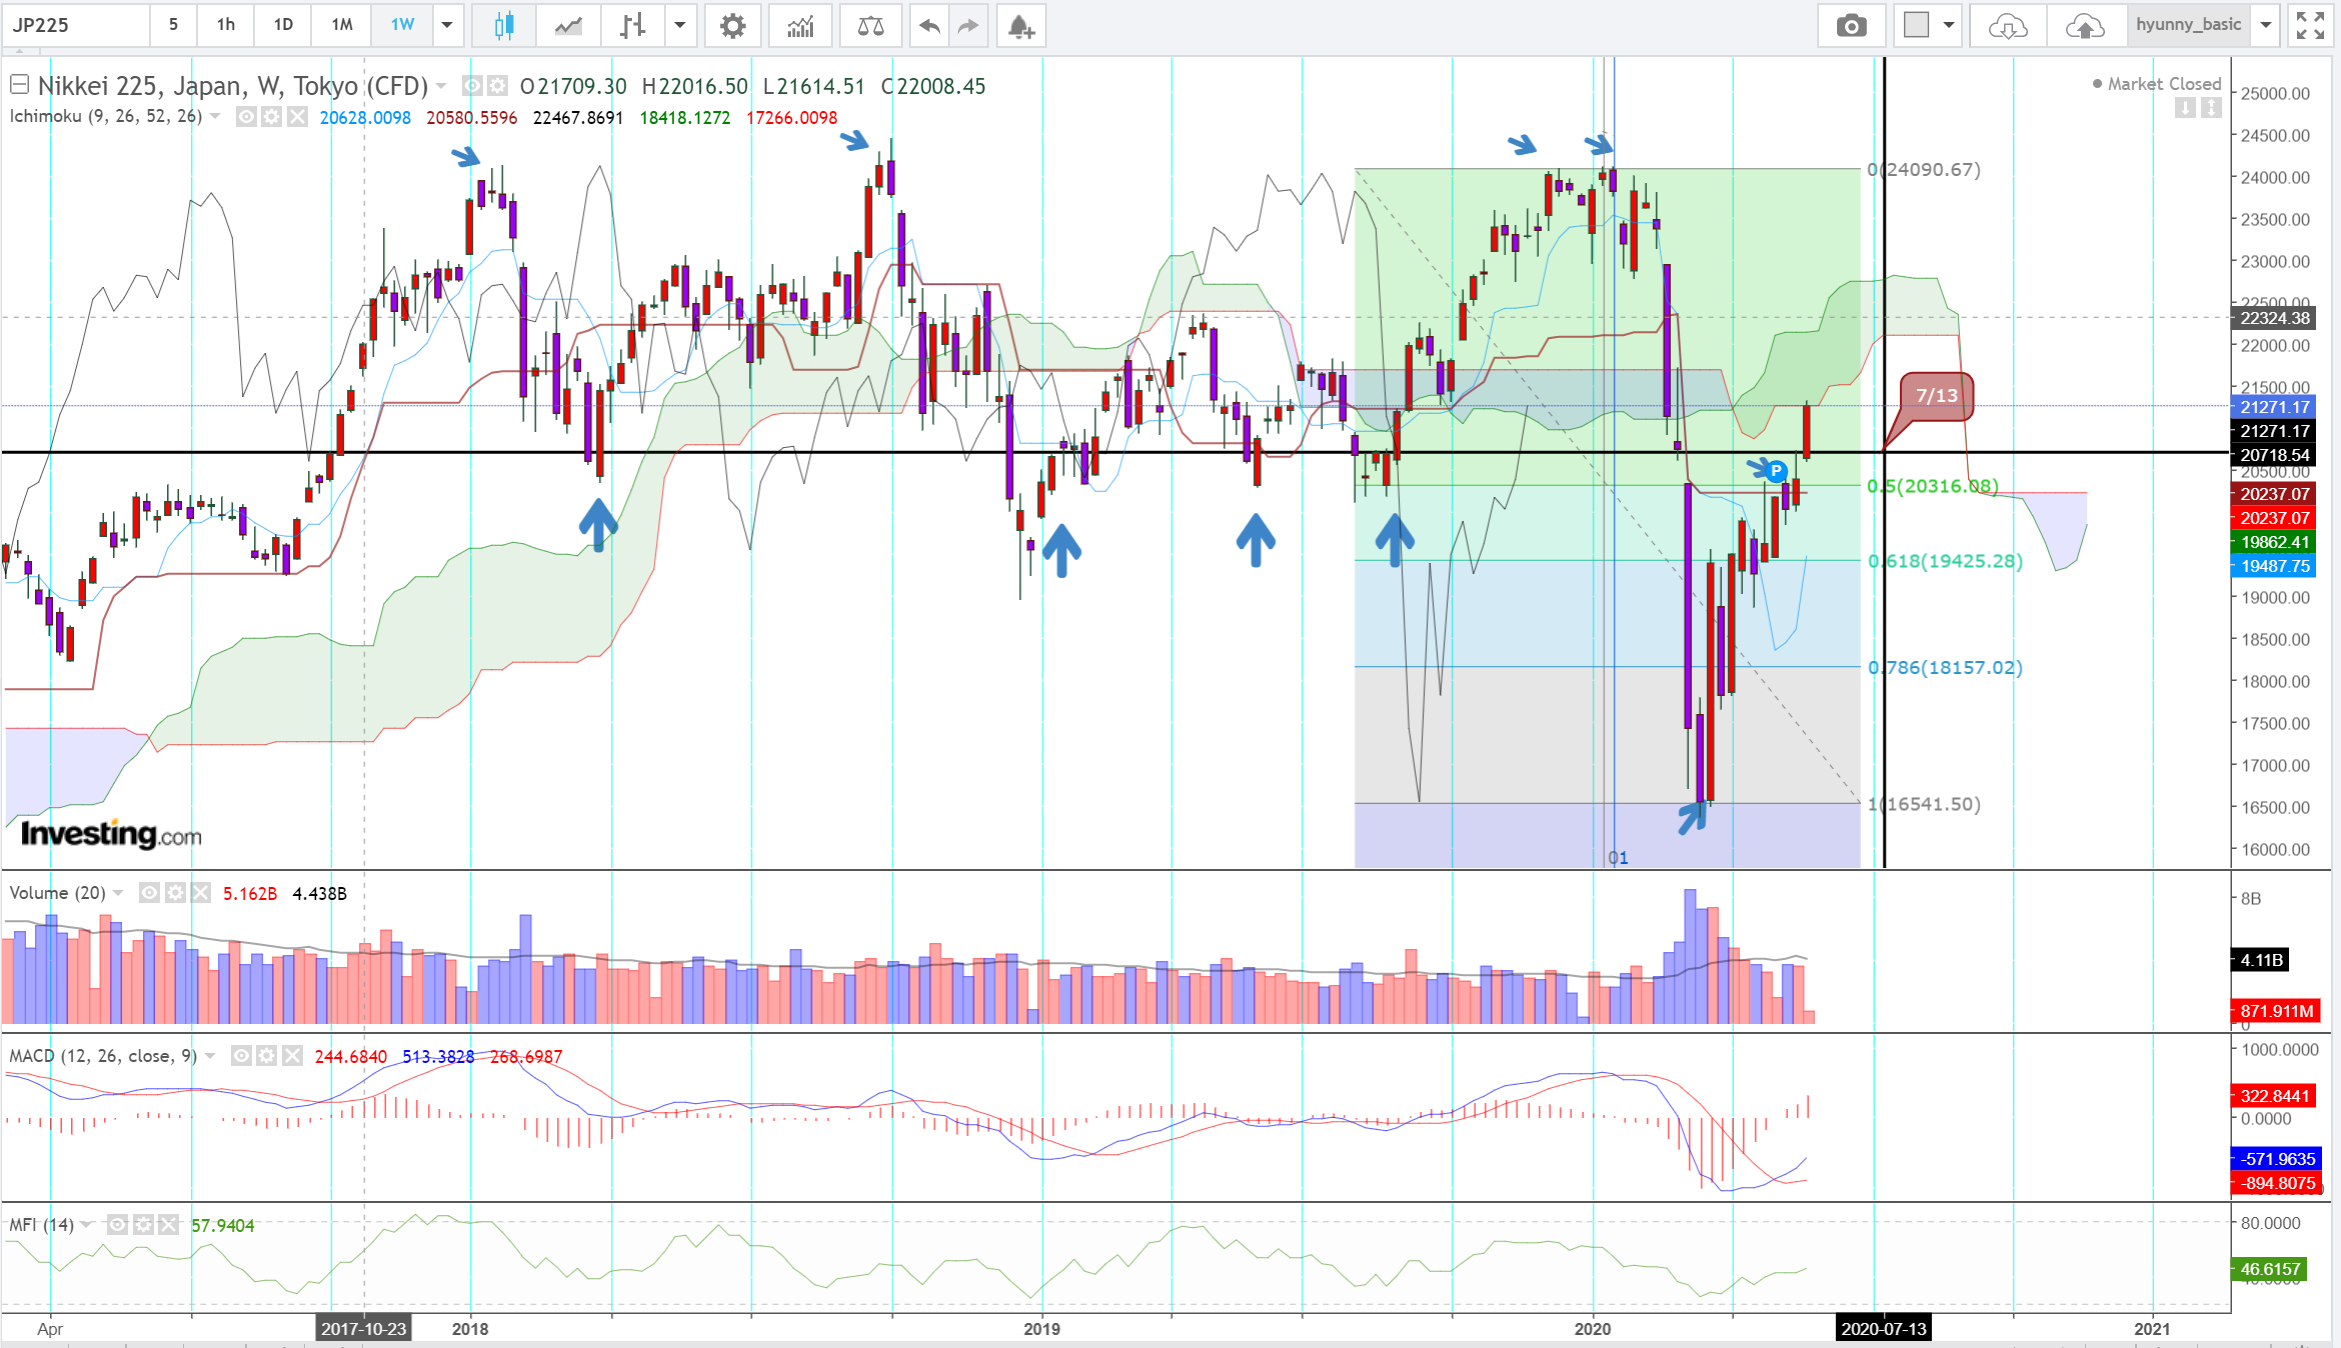
Task: Open chart settings gear
Action: (x=732, y=26)
